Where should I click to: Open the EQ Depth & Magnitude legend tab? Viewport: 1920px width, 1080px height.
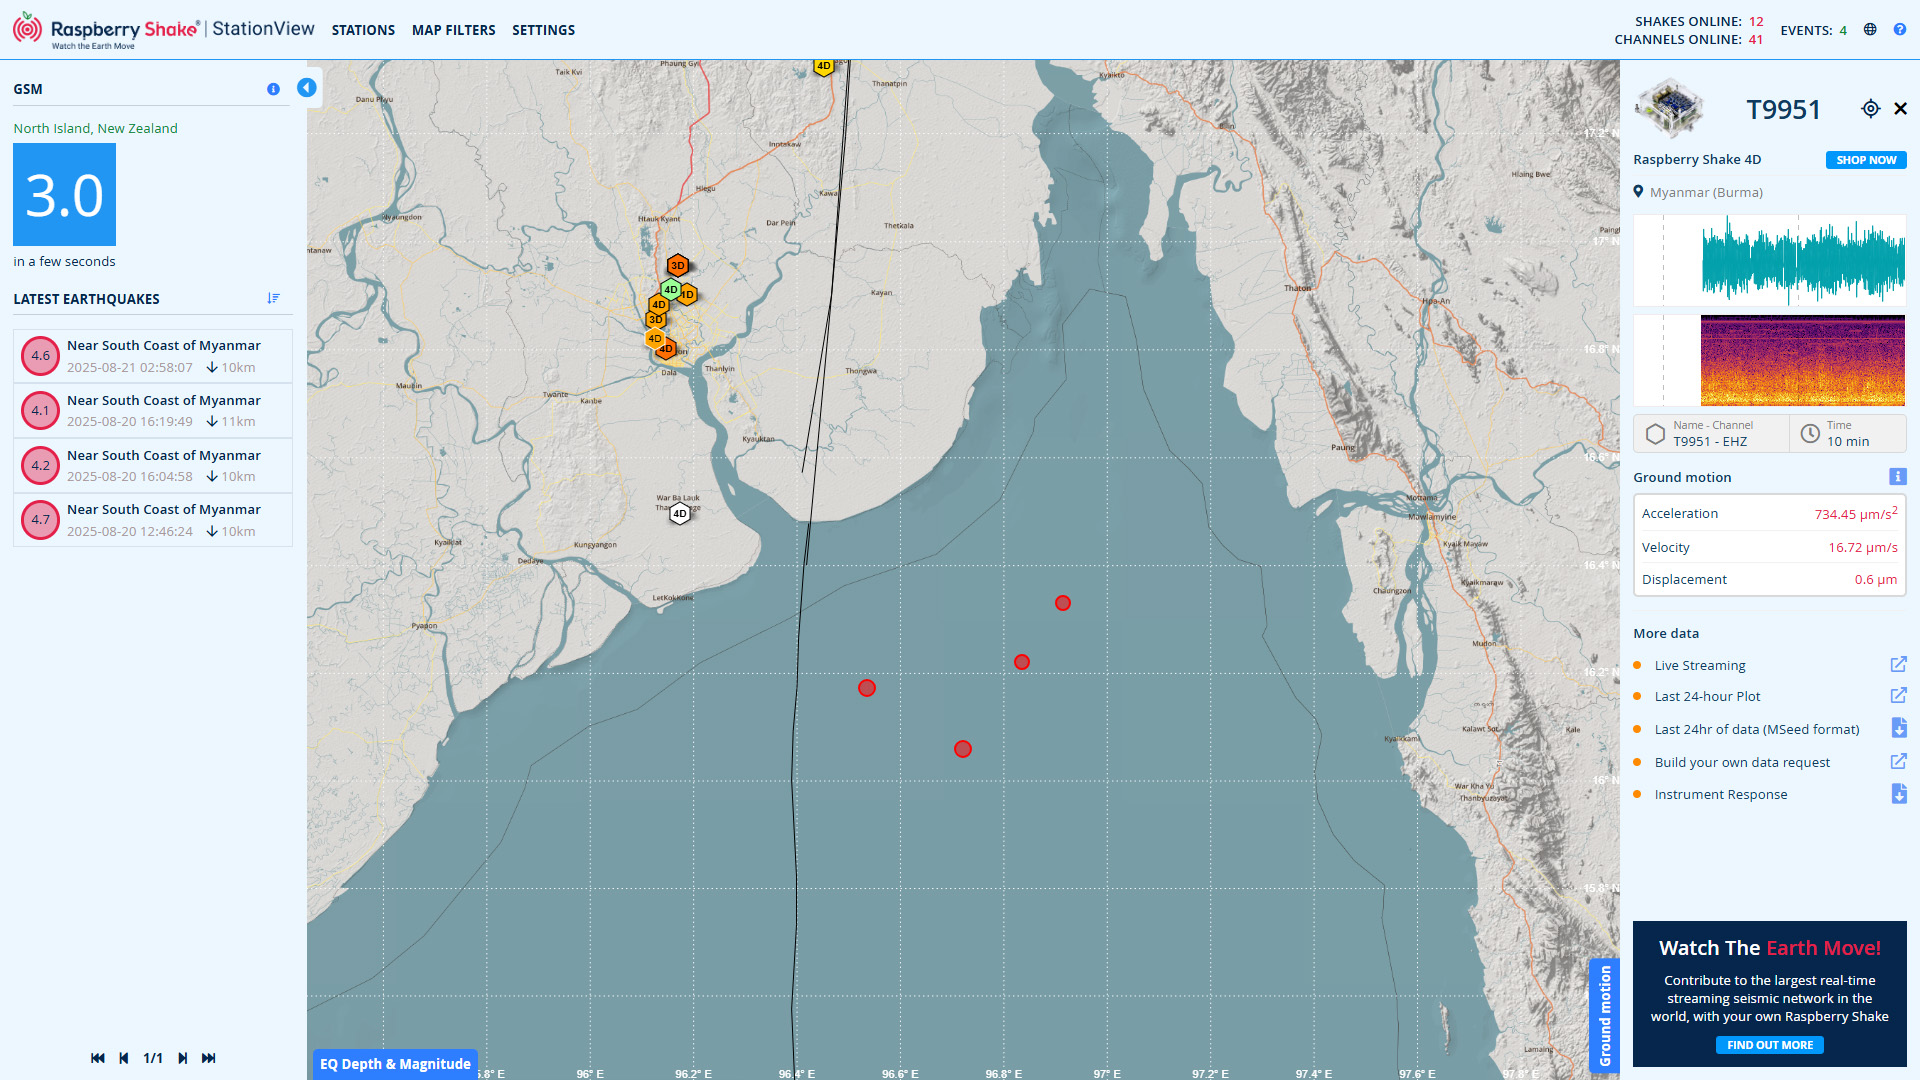tap(395, 1064)
